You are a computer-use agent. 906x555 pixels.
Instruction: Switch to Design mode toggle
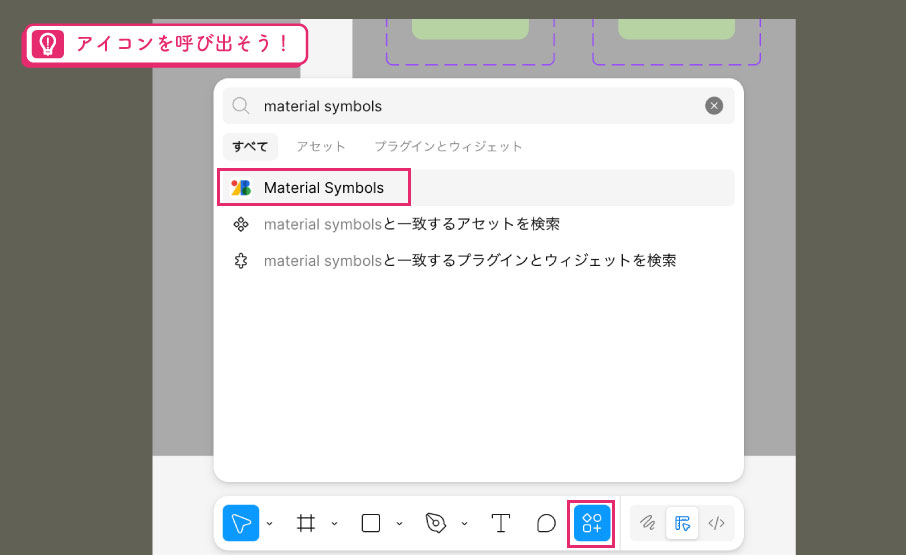click(682, 523)
